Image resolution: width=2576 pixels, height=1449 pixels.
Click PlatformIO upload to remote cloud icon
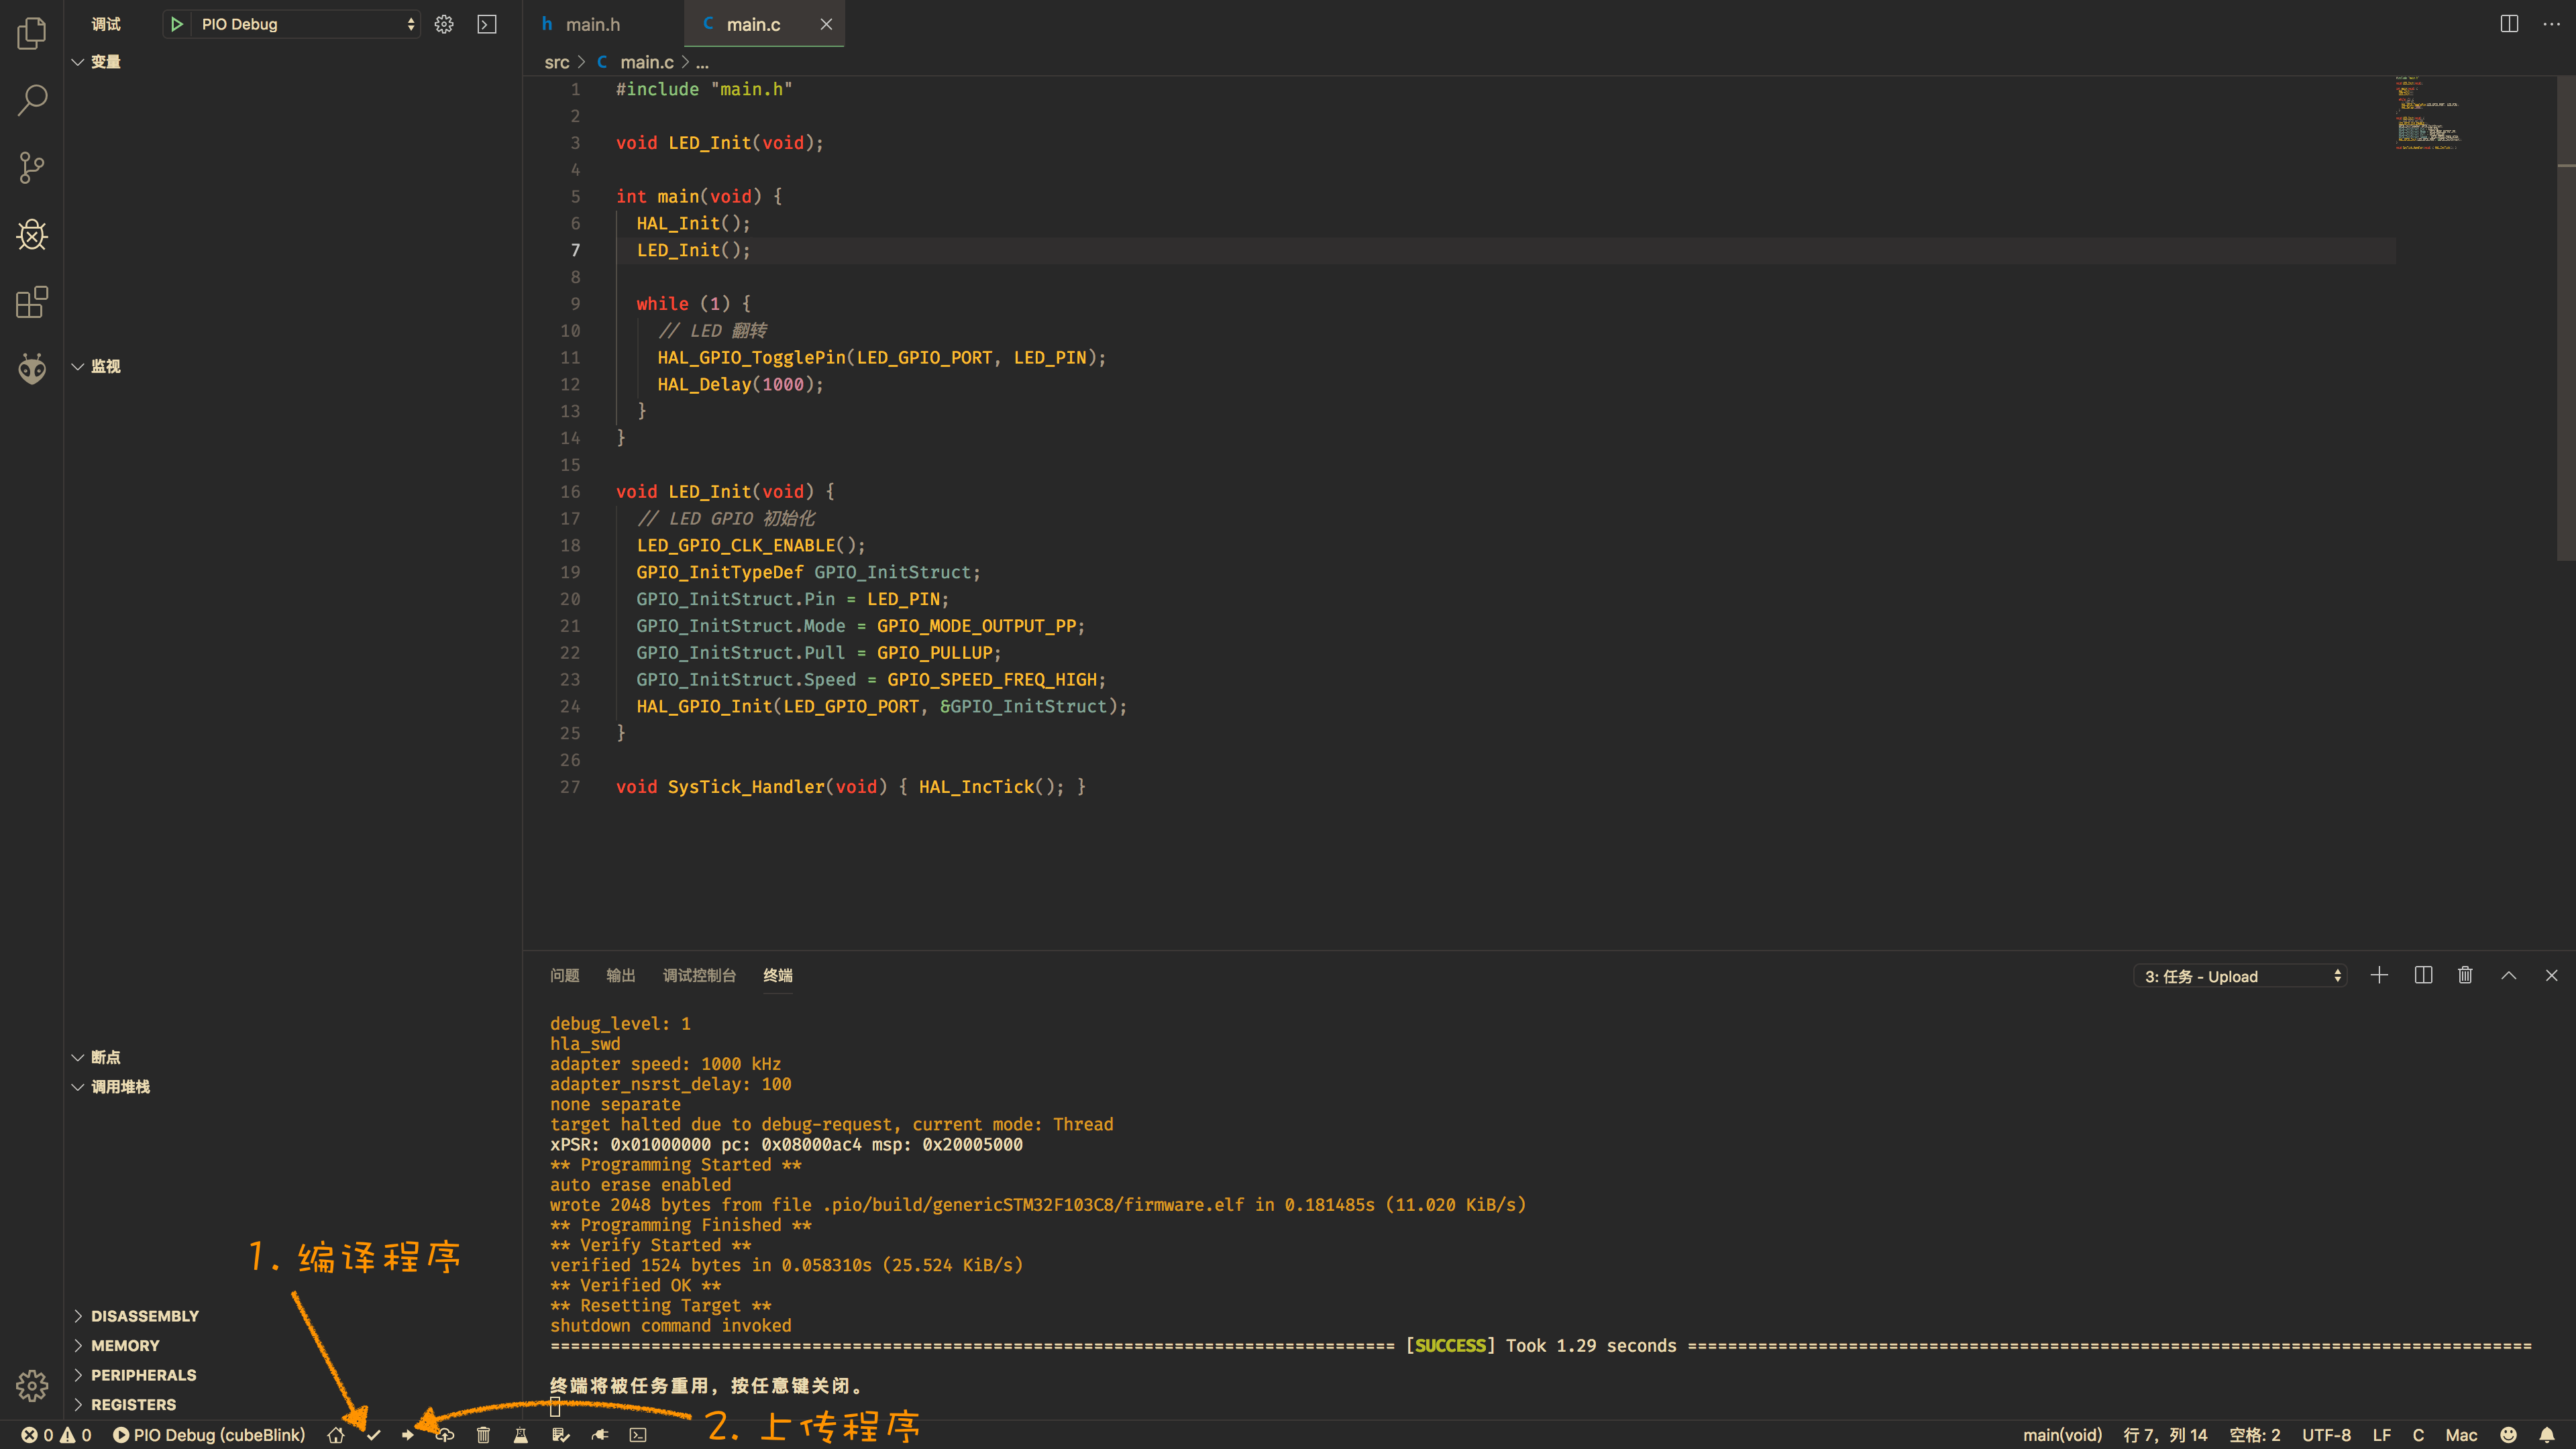click(x=445, y=1435)
